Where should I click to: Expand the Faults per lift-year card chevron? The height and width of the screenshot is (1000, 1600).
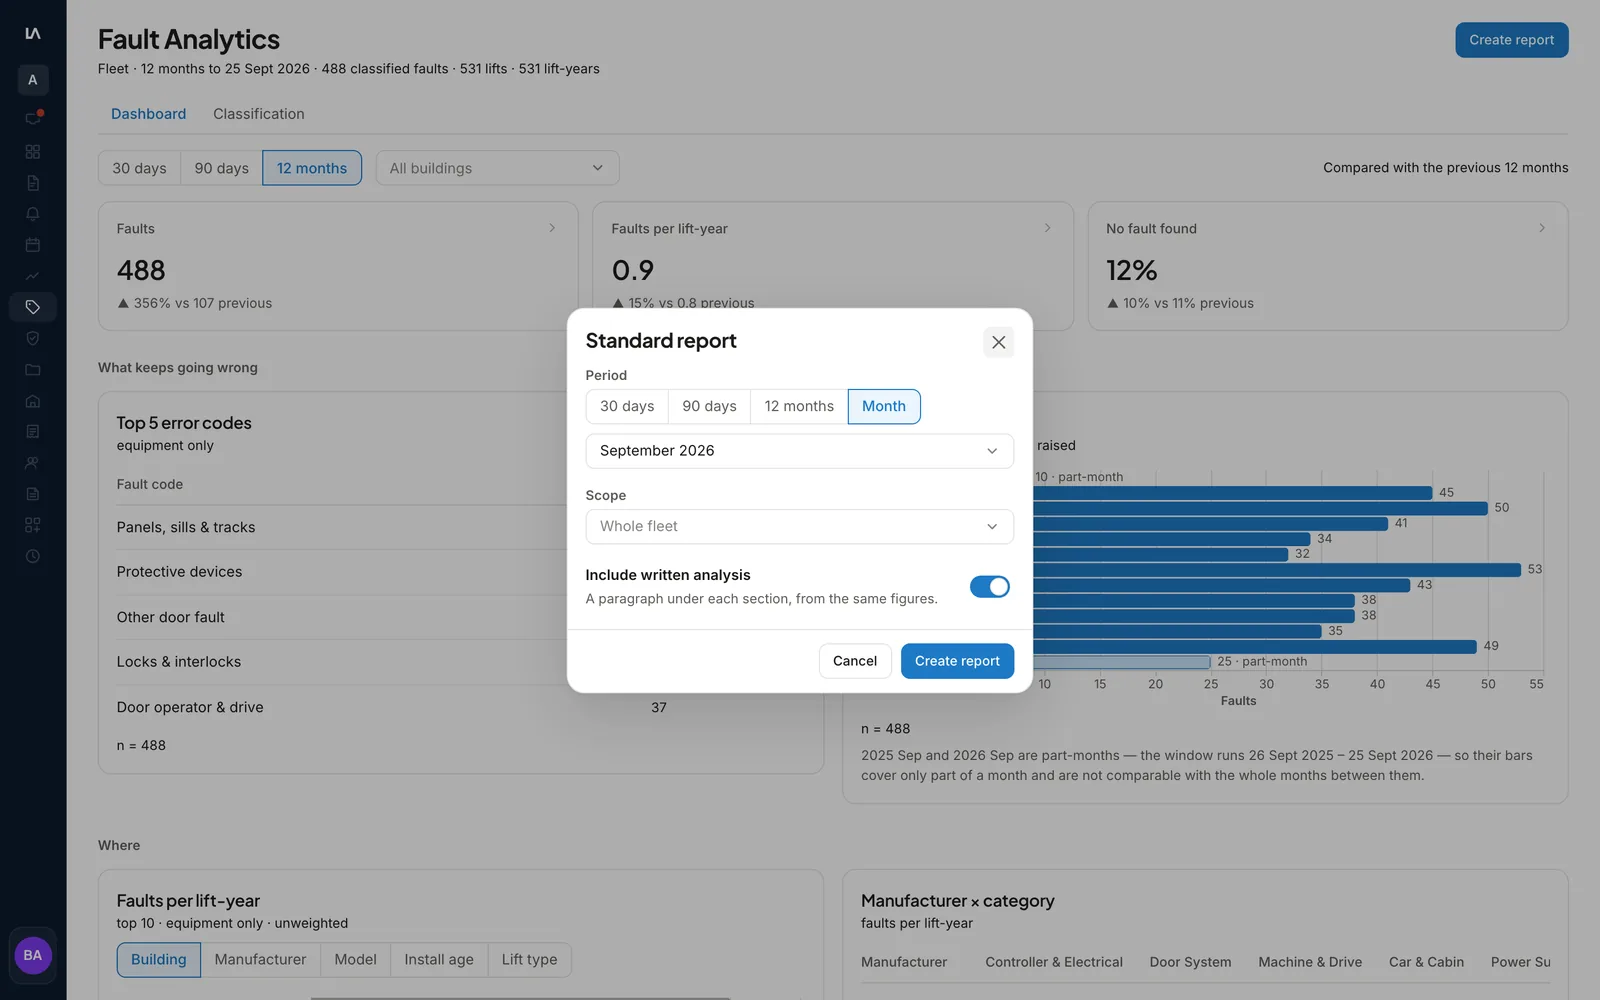pos(1047,228)
